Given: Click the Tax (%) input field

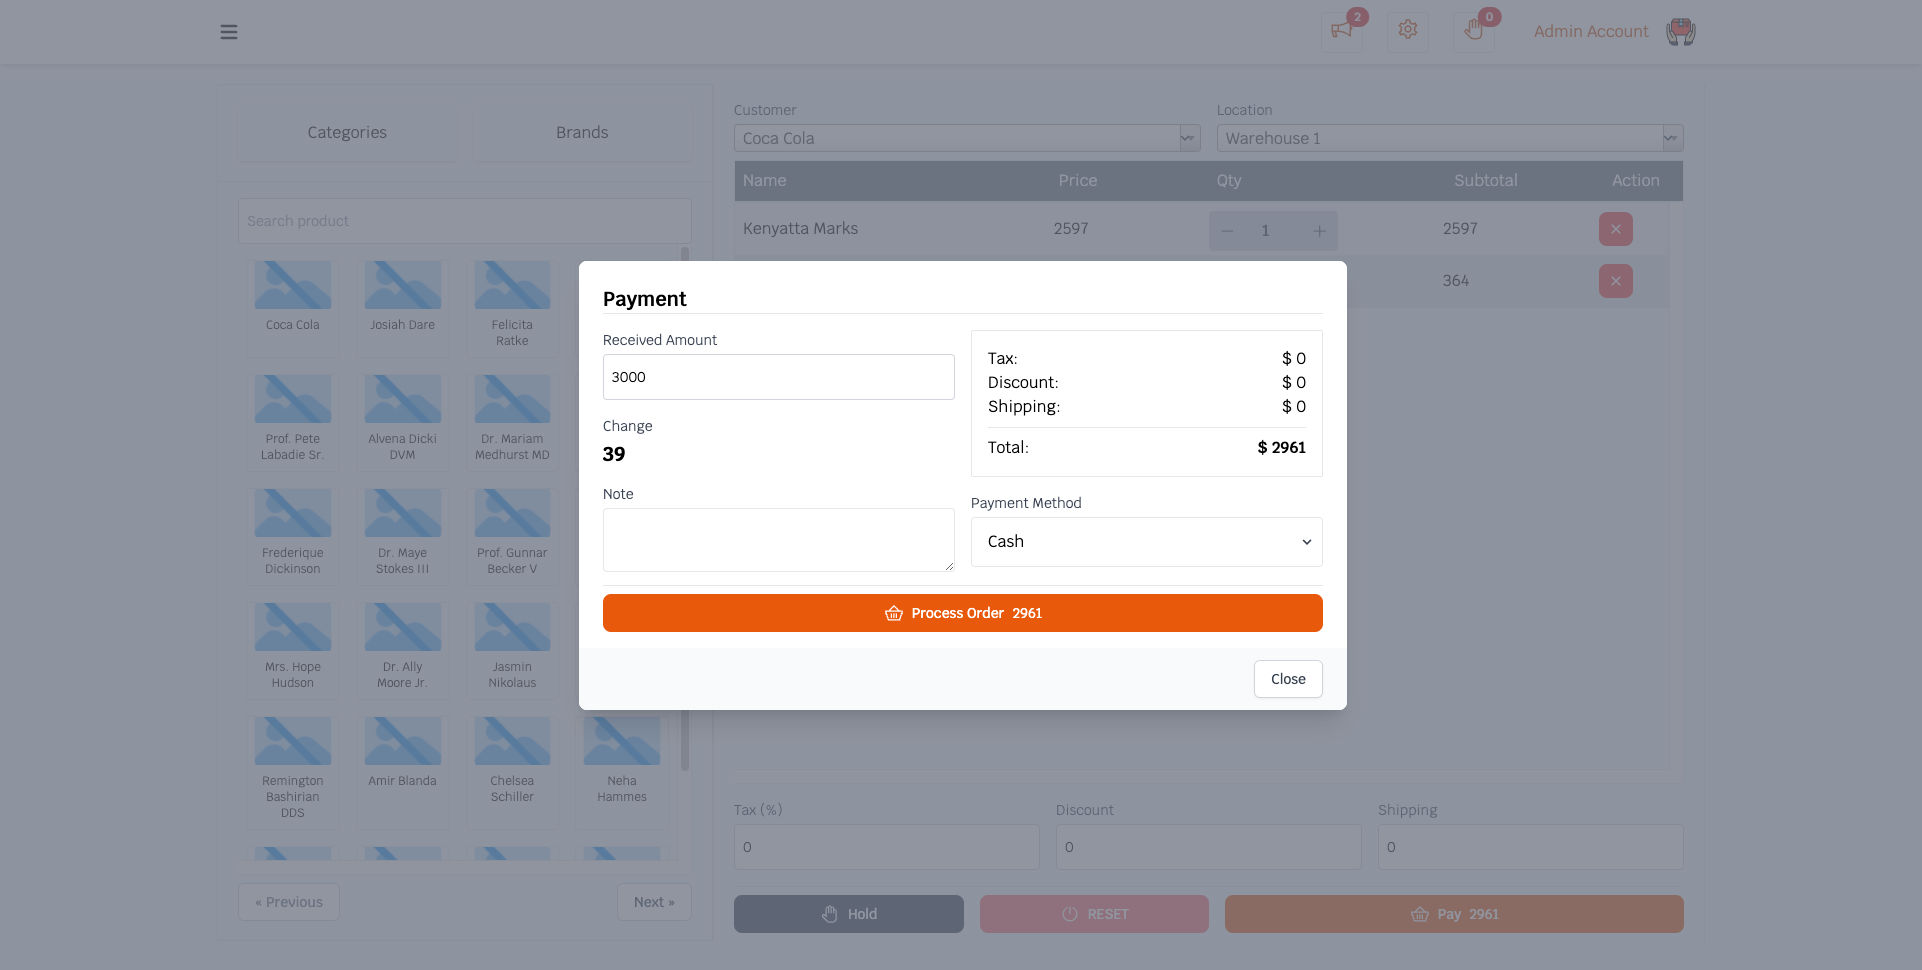Looking at the screenshot, I should click(887, 847).
